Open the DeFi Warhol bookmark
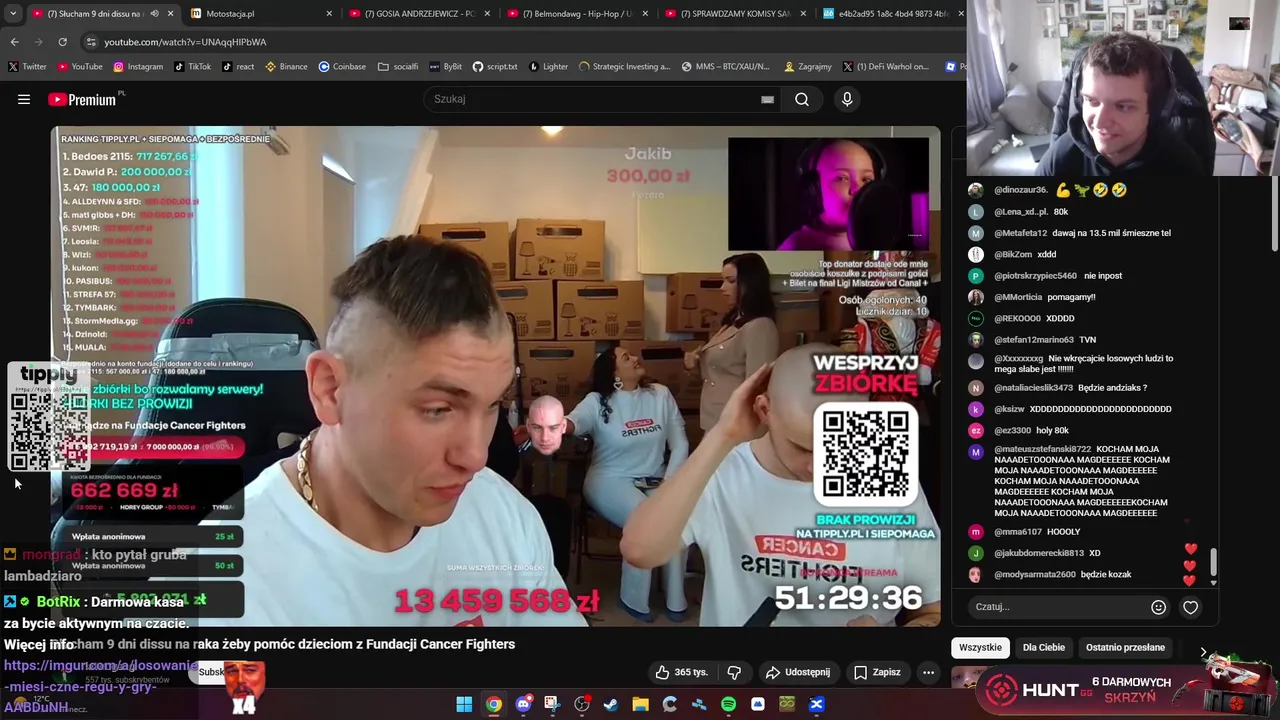 click(886, 67)
